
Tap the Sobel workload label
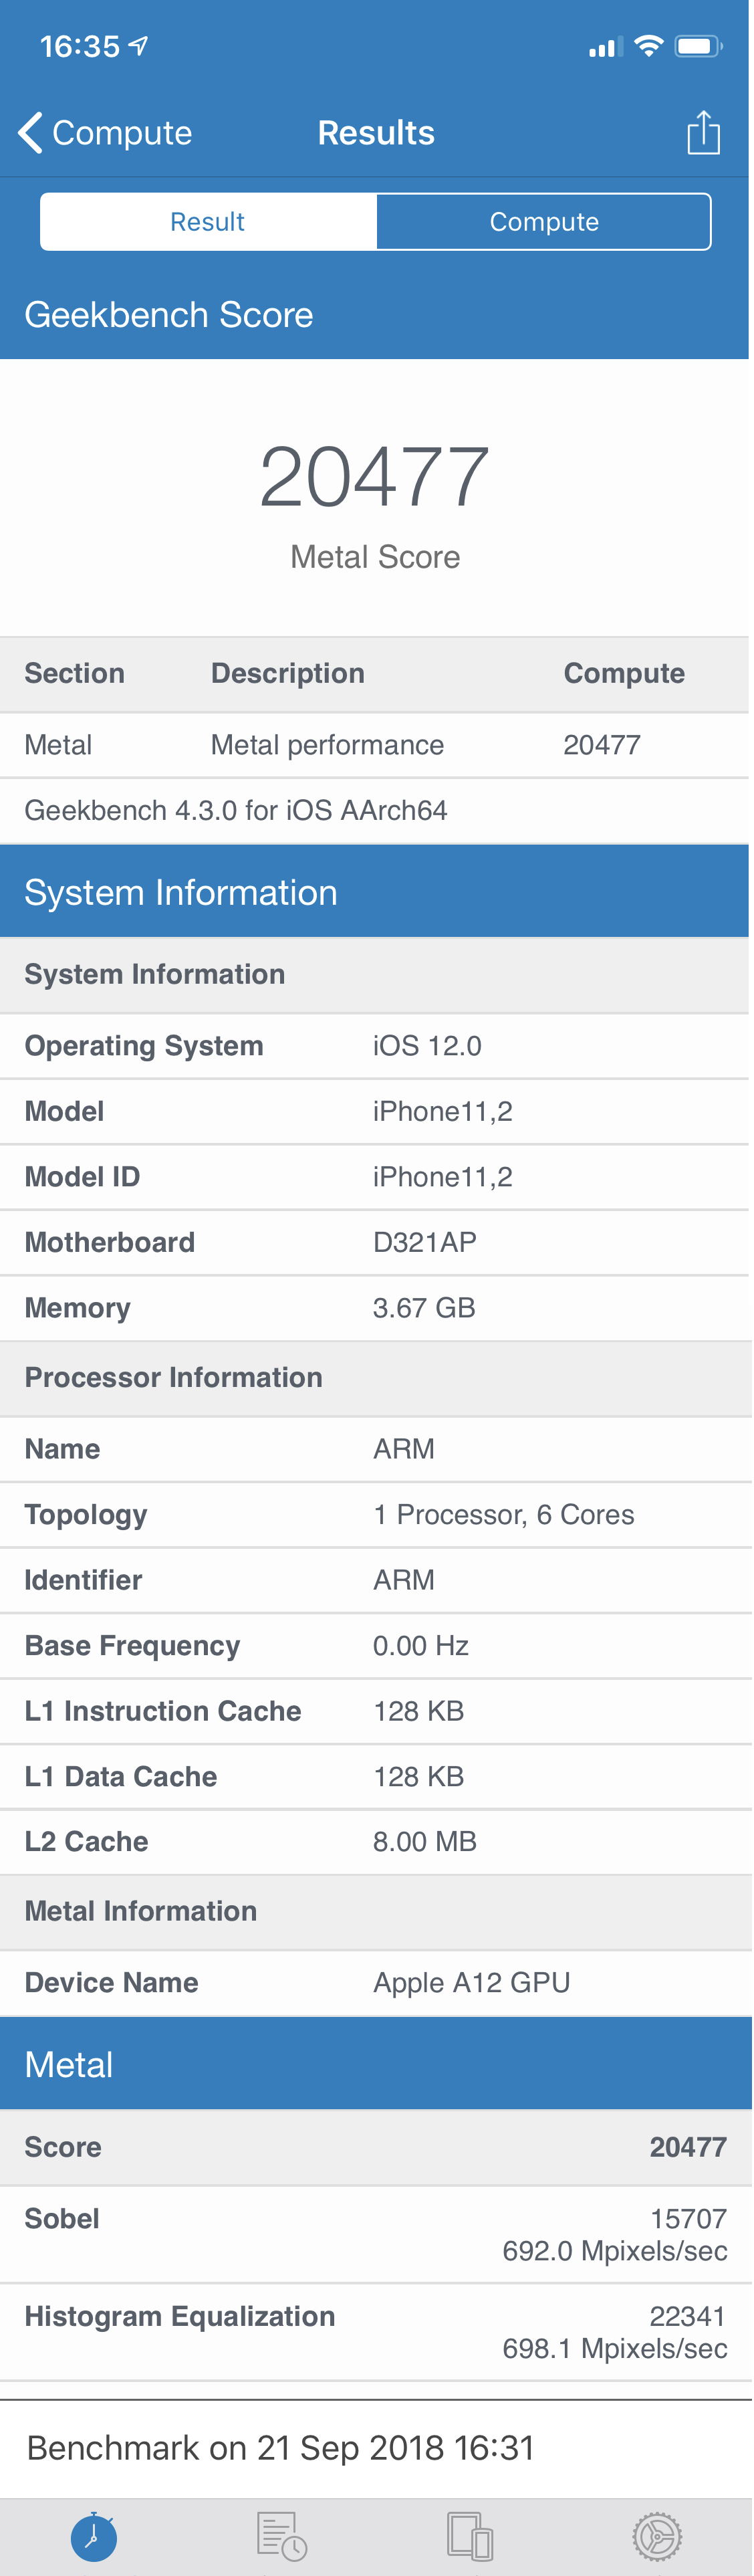(x=62, y=2219)
